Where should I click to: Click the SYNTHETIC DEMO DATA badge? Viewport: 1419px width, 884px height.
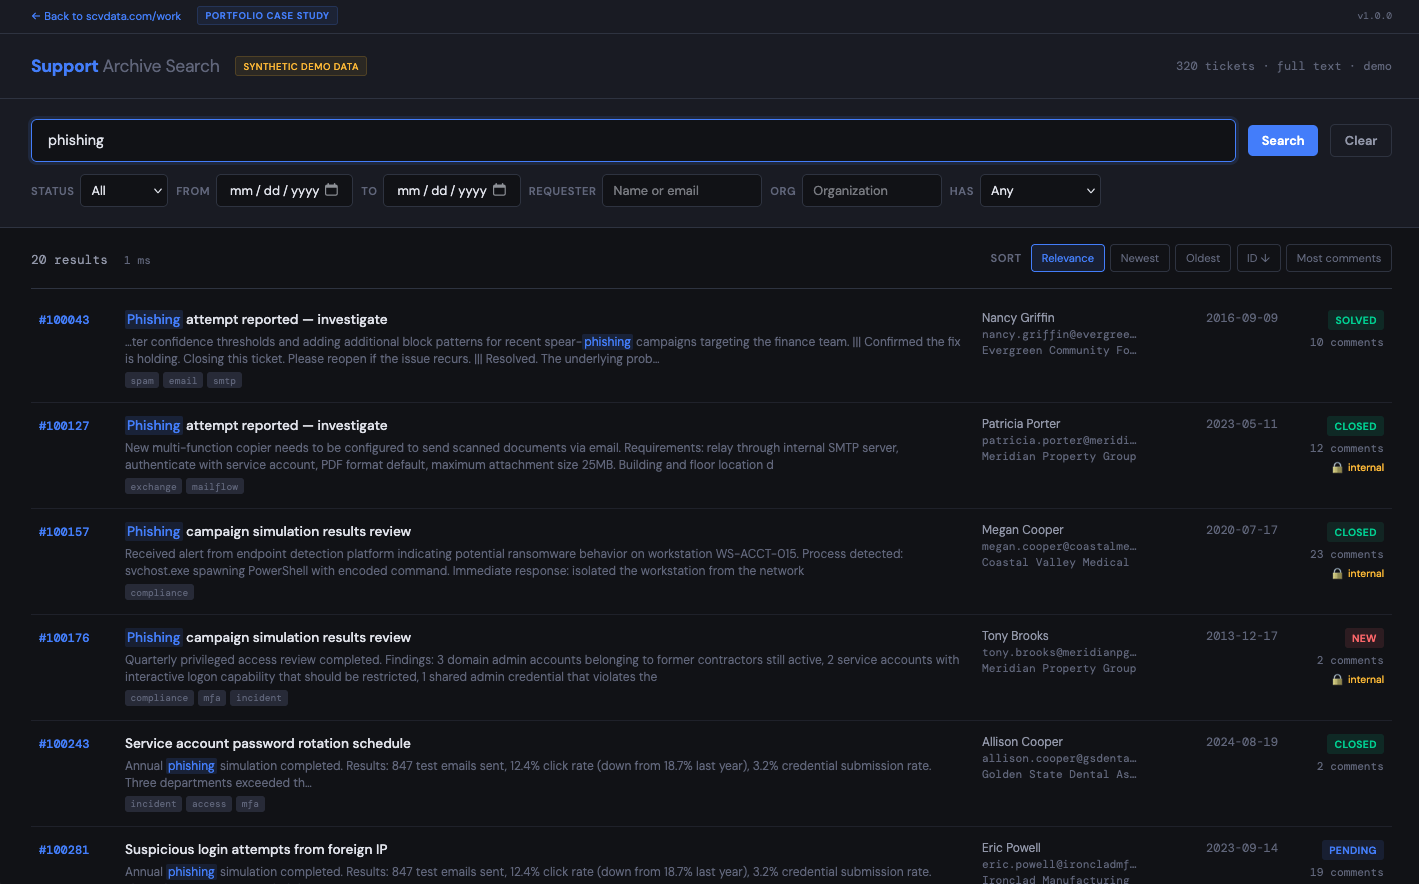click(x=301, y=66)
